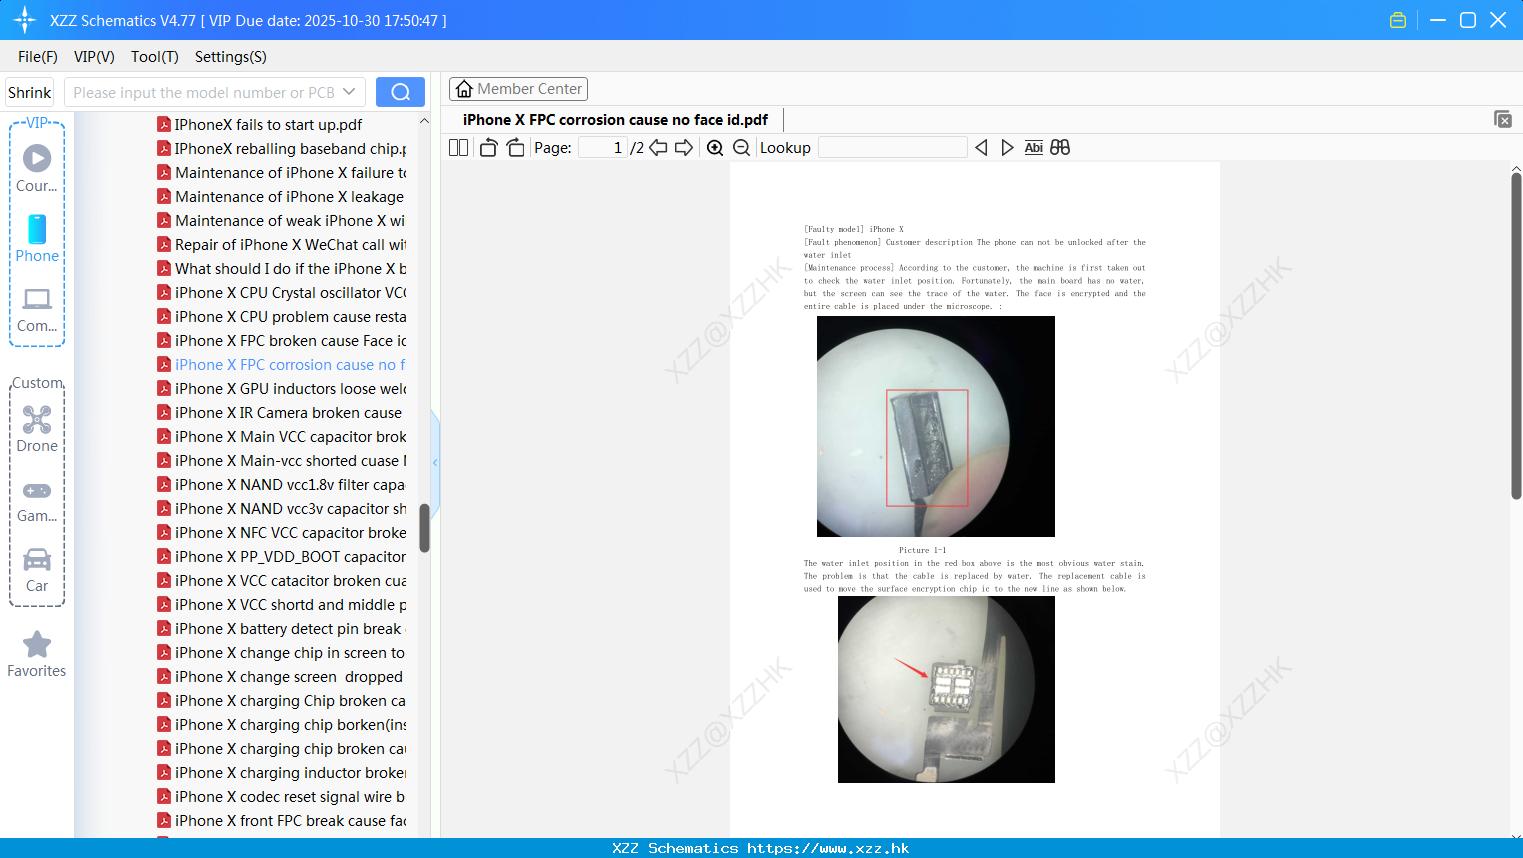
Task: Click PDF icon for IPhoneX fails to start up
Action: [x=164, y=125]
